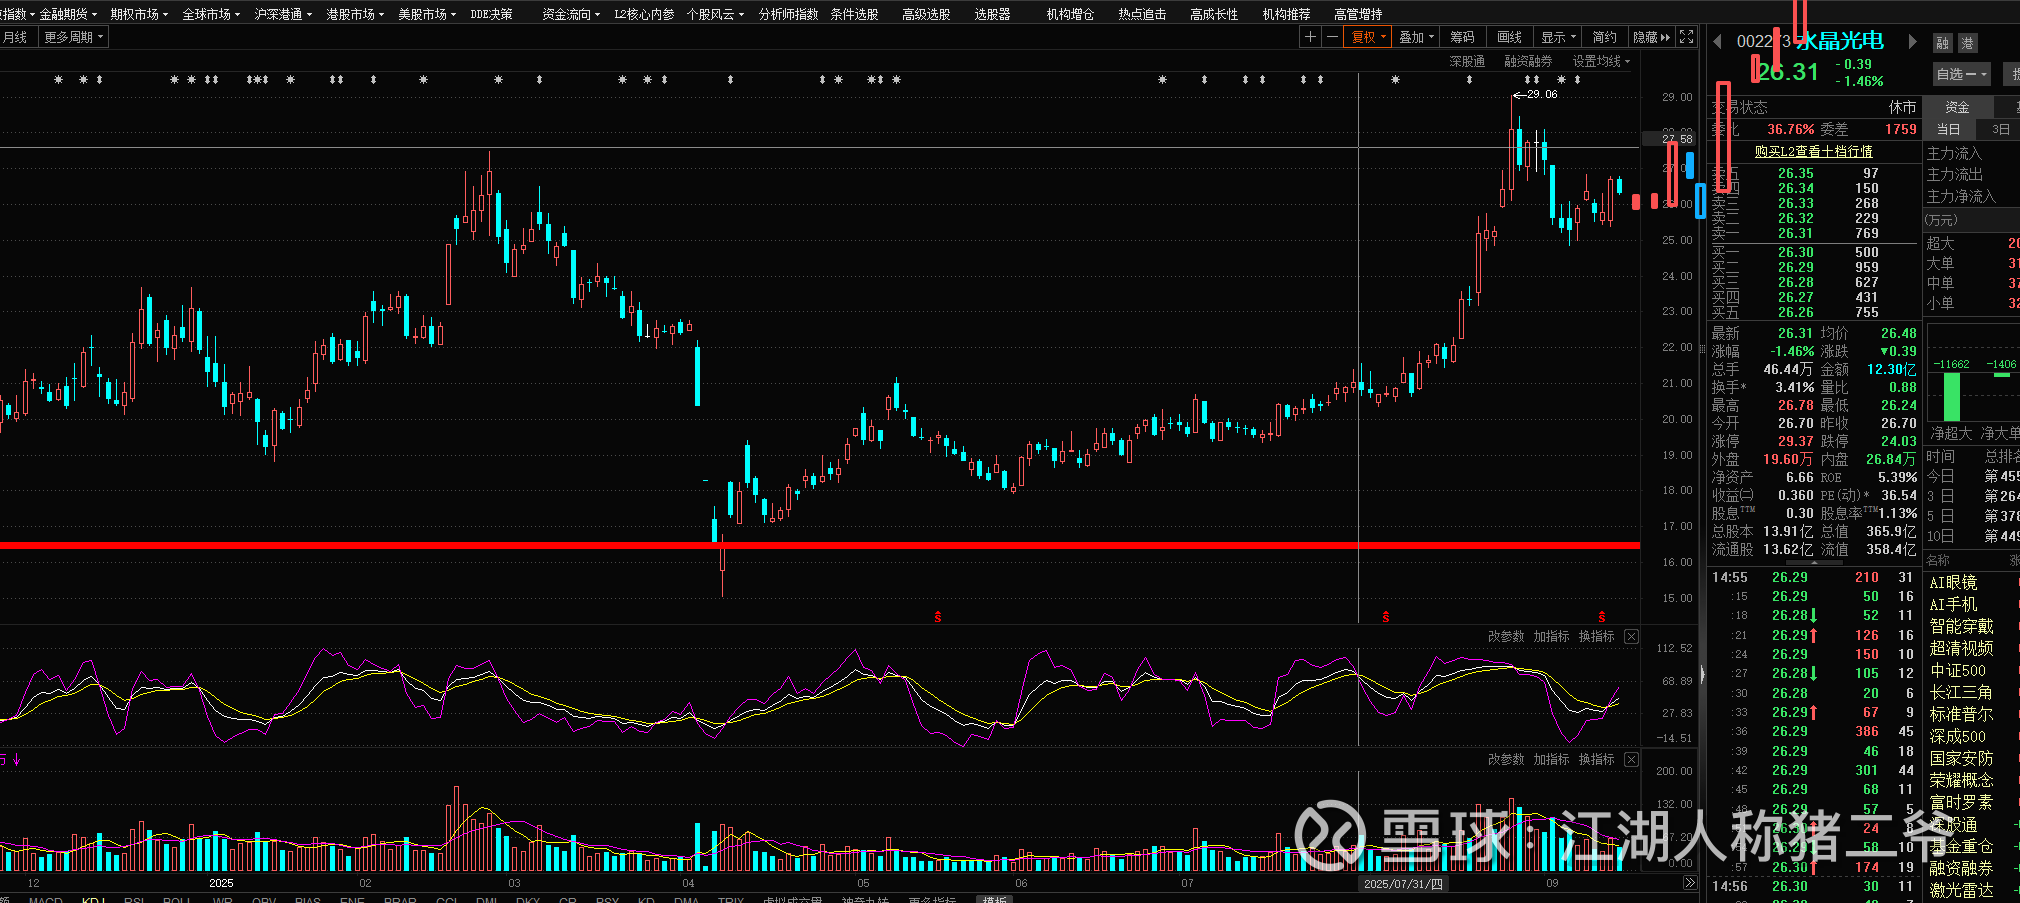
Task: Open the 资金流向 menu
Action: tap(570, 14)
